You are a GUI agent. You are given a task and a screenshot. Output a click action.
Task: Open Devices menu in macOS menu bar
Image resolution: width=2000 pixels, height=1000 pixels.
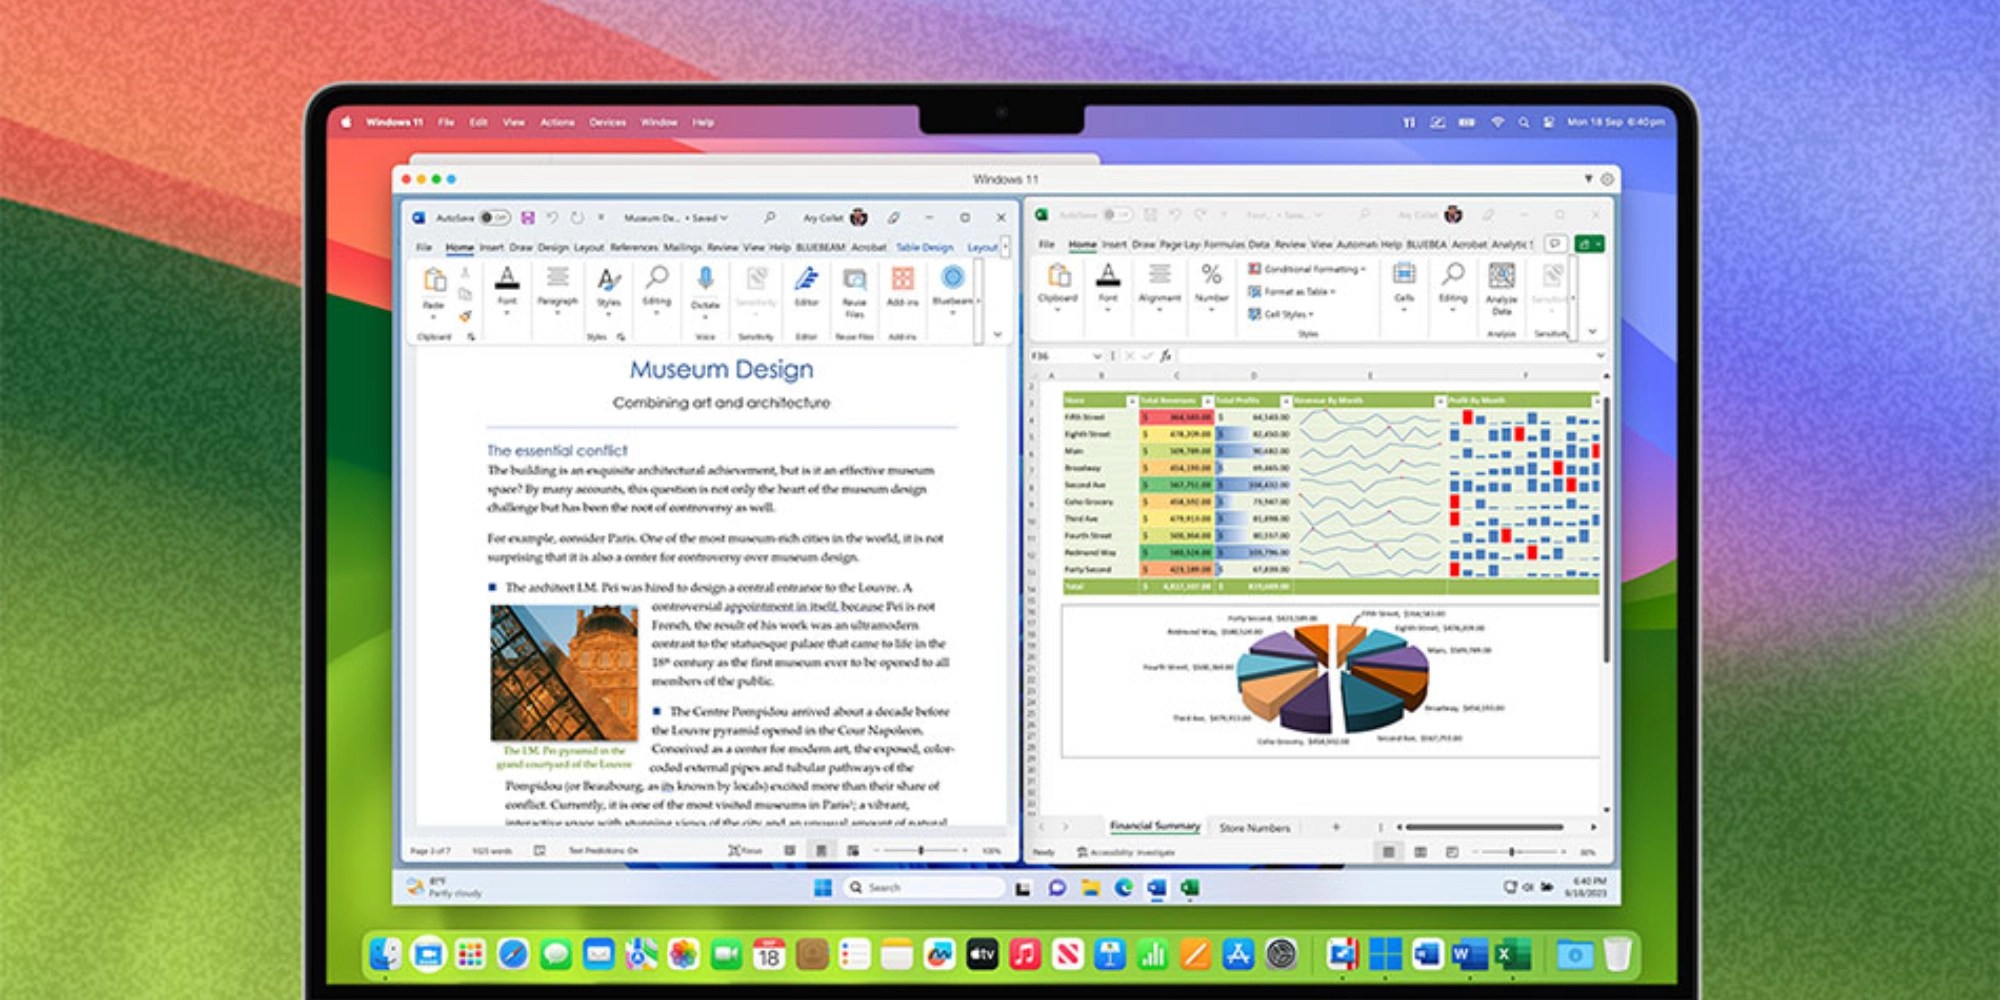point(607,122)
